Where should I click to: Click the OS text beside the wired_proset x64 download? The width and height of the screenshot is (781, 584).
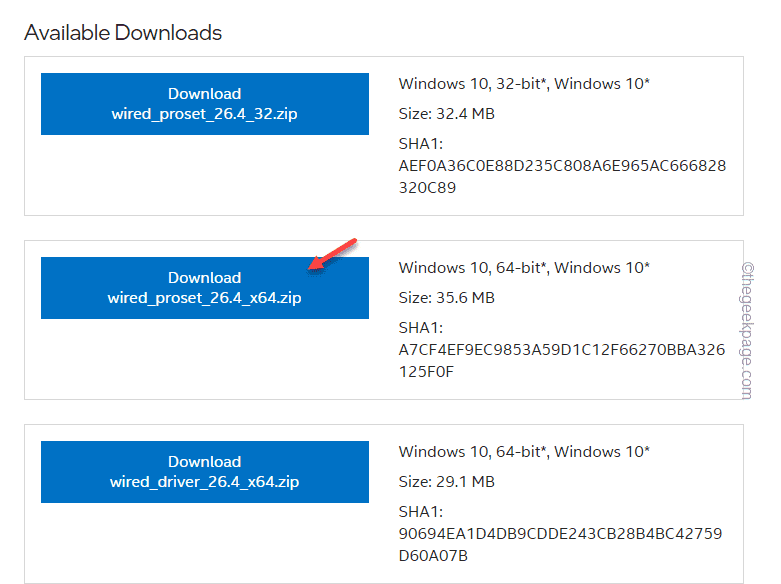[524, 267]
